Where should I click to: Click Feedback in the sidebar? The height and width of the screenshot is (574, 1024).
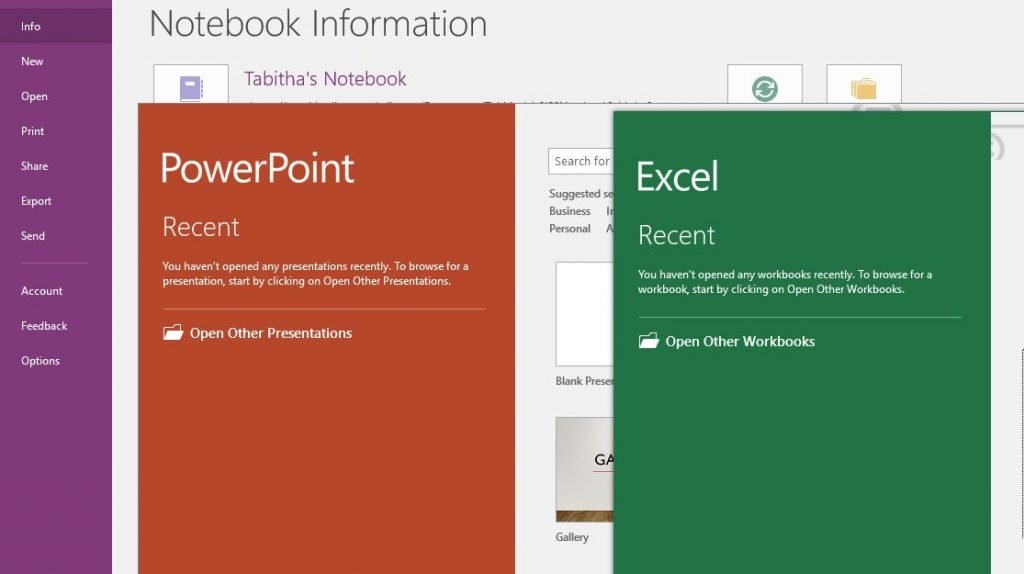coord(44,326)
